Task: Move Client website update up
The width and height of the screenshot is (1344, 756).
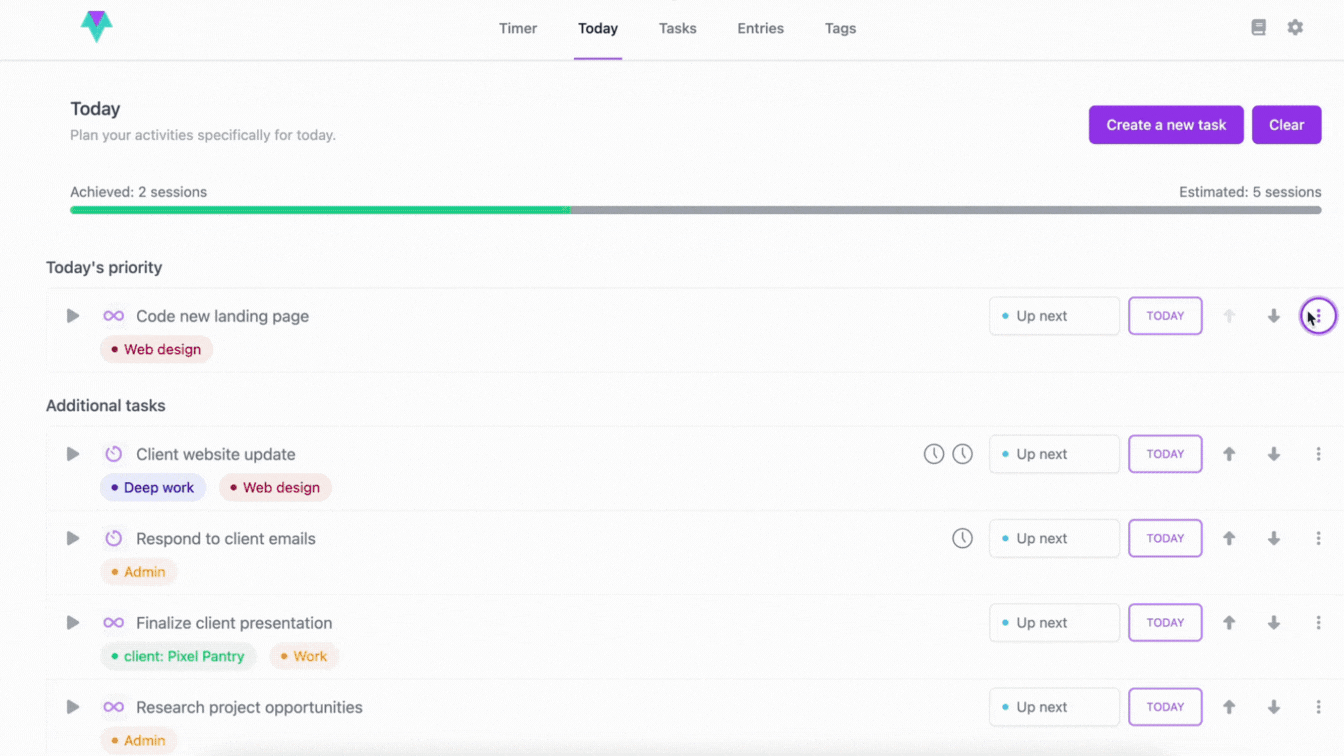Action: [x=1229, y=454]
